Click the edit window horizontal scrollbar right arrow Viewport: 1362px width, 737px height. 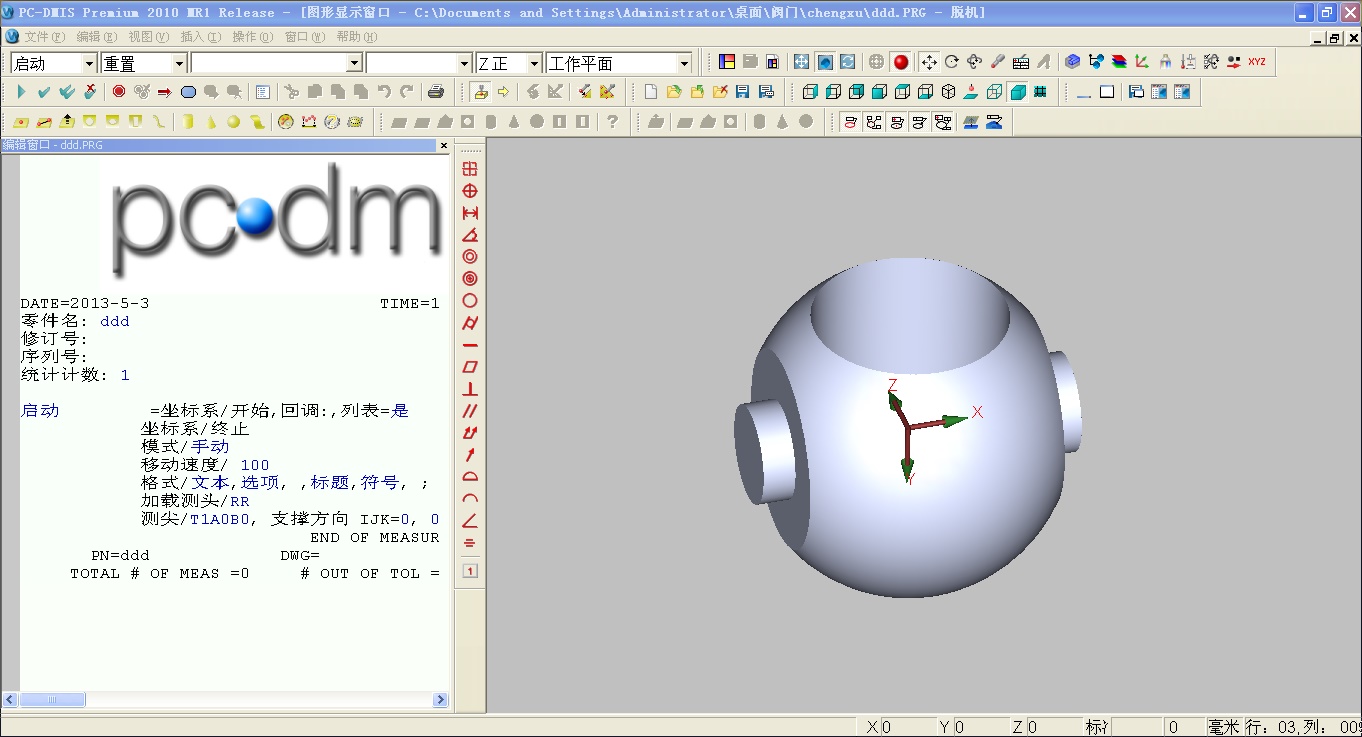point(440,700)
